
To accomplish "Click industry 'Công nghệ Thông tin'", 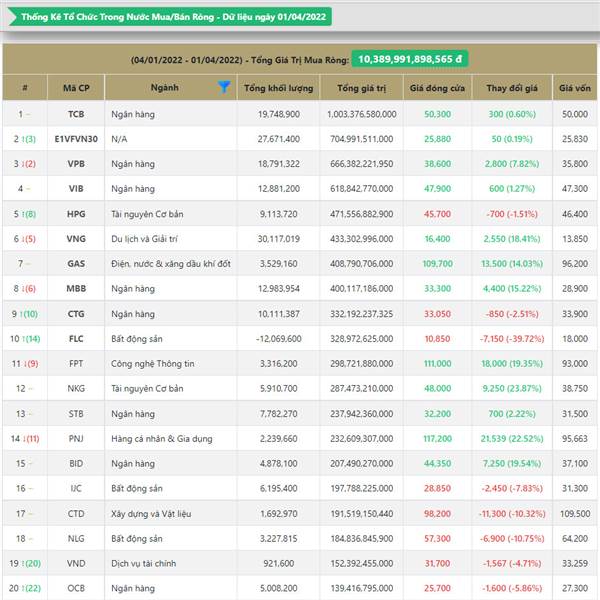I will click(x=153, y=364).
